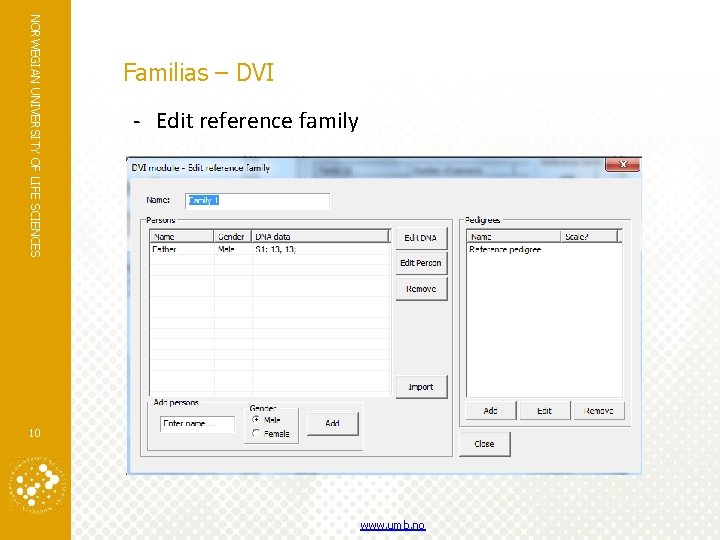Click the family Name text field

pos(257,201)
